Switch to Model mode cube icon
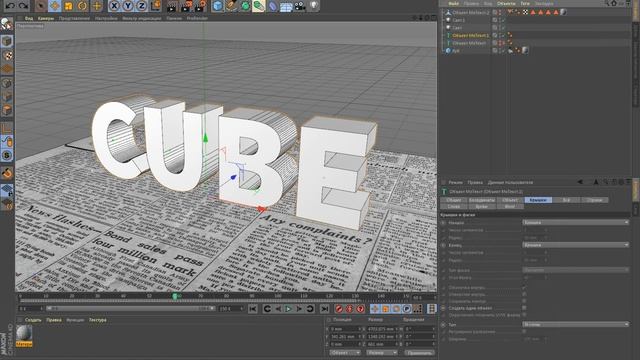640x360 pixels. tap(7, 41)
